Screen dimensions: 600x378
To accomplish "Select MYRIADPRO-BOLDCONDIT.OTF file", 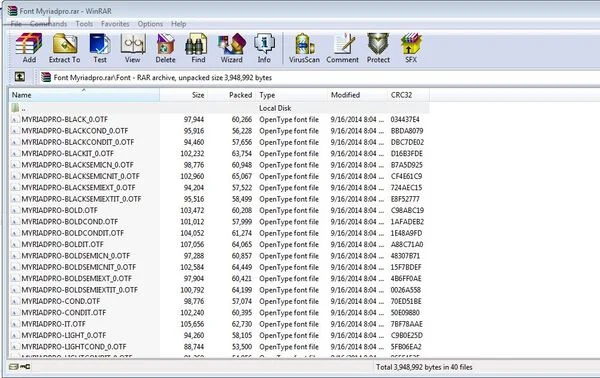I will [73, 233].
